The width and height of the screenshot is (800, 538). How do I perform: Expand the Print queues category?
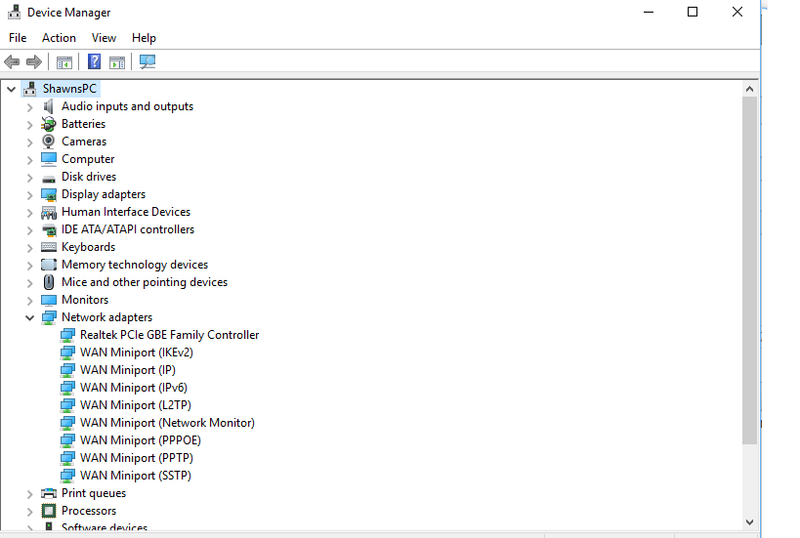(x=30, y=494)
